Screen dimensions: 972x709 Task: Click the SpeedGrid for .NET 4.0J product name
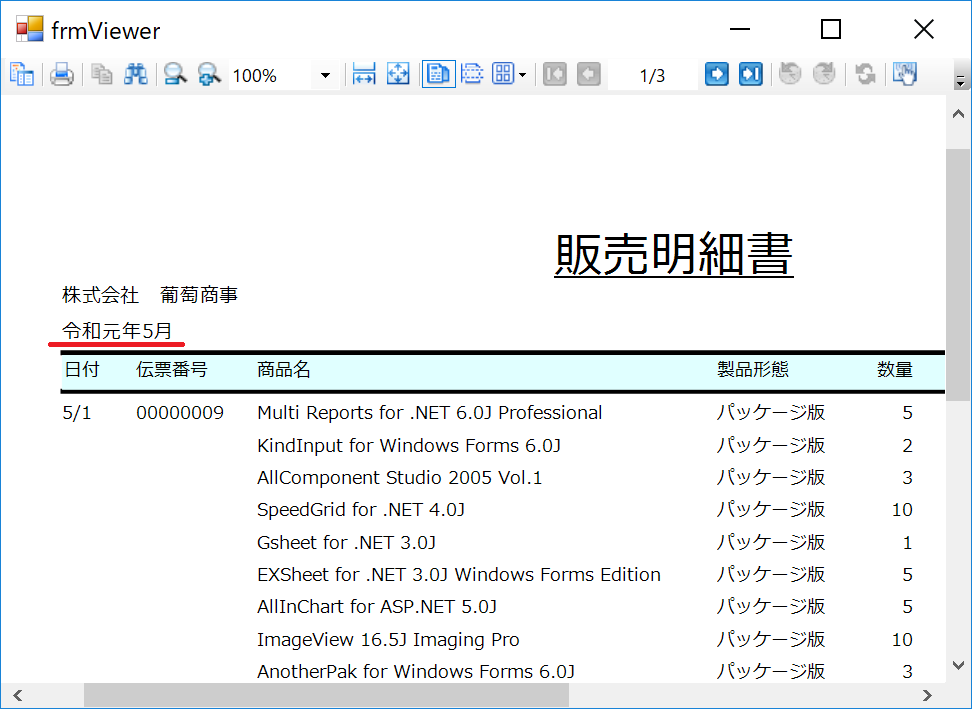pyautogui.click(x=361, y=509)
